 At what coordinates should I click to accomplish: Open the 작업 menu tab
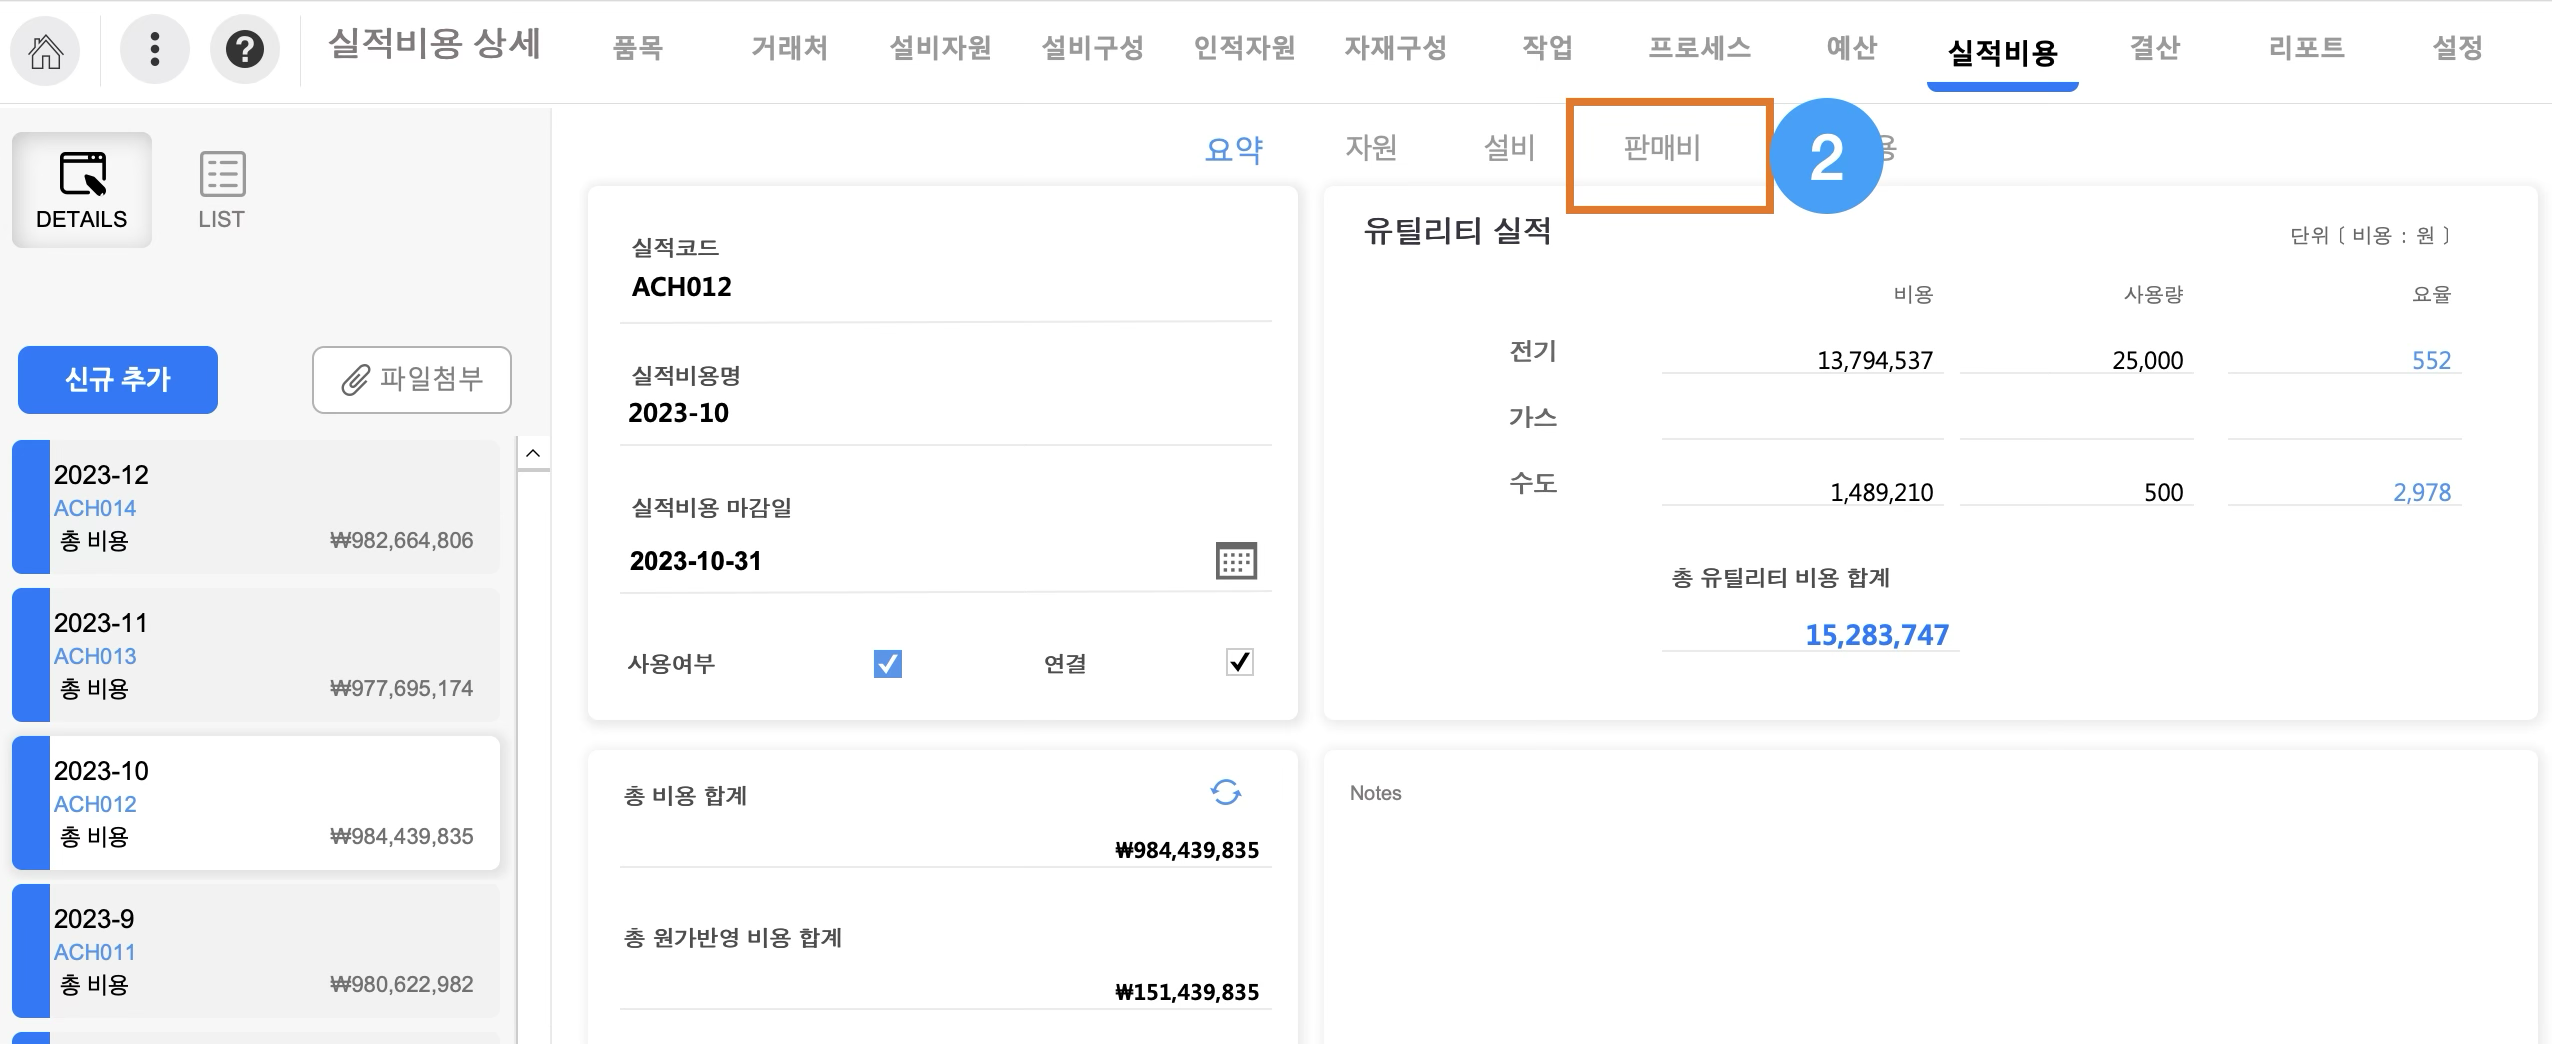(1547, 48)
